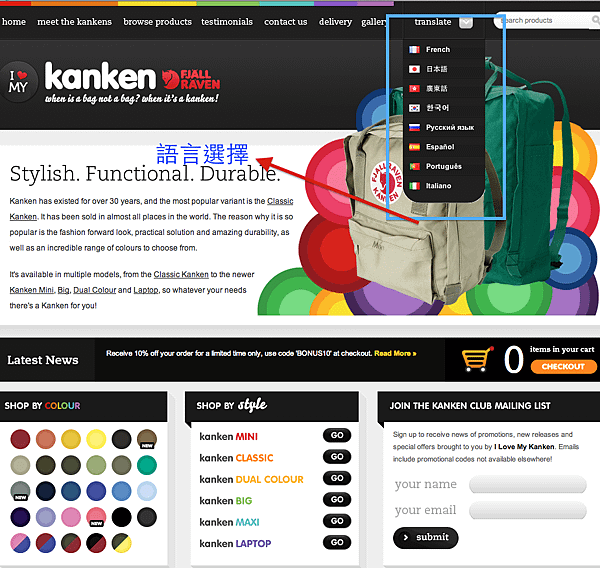Open delivery menu item
The image size is (600, 568).
pyautogui.click(x=335, y=22)
